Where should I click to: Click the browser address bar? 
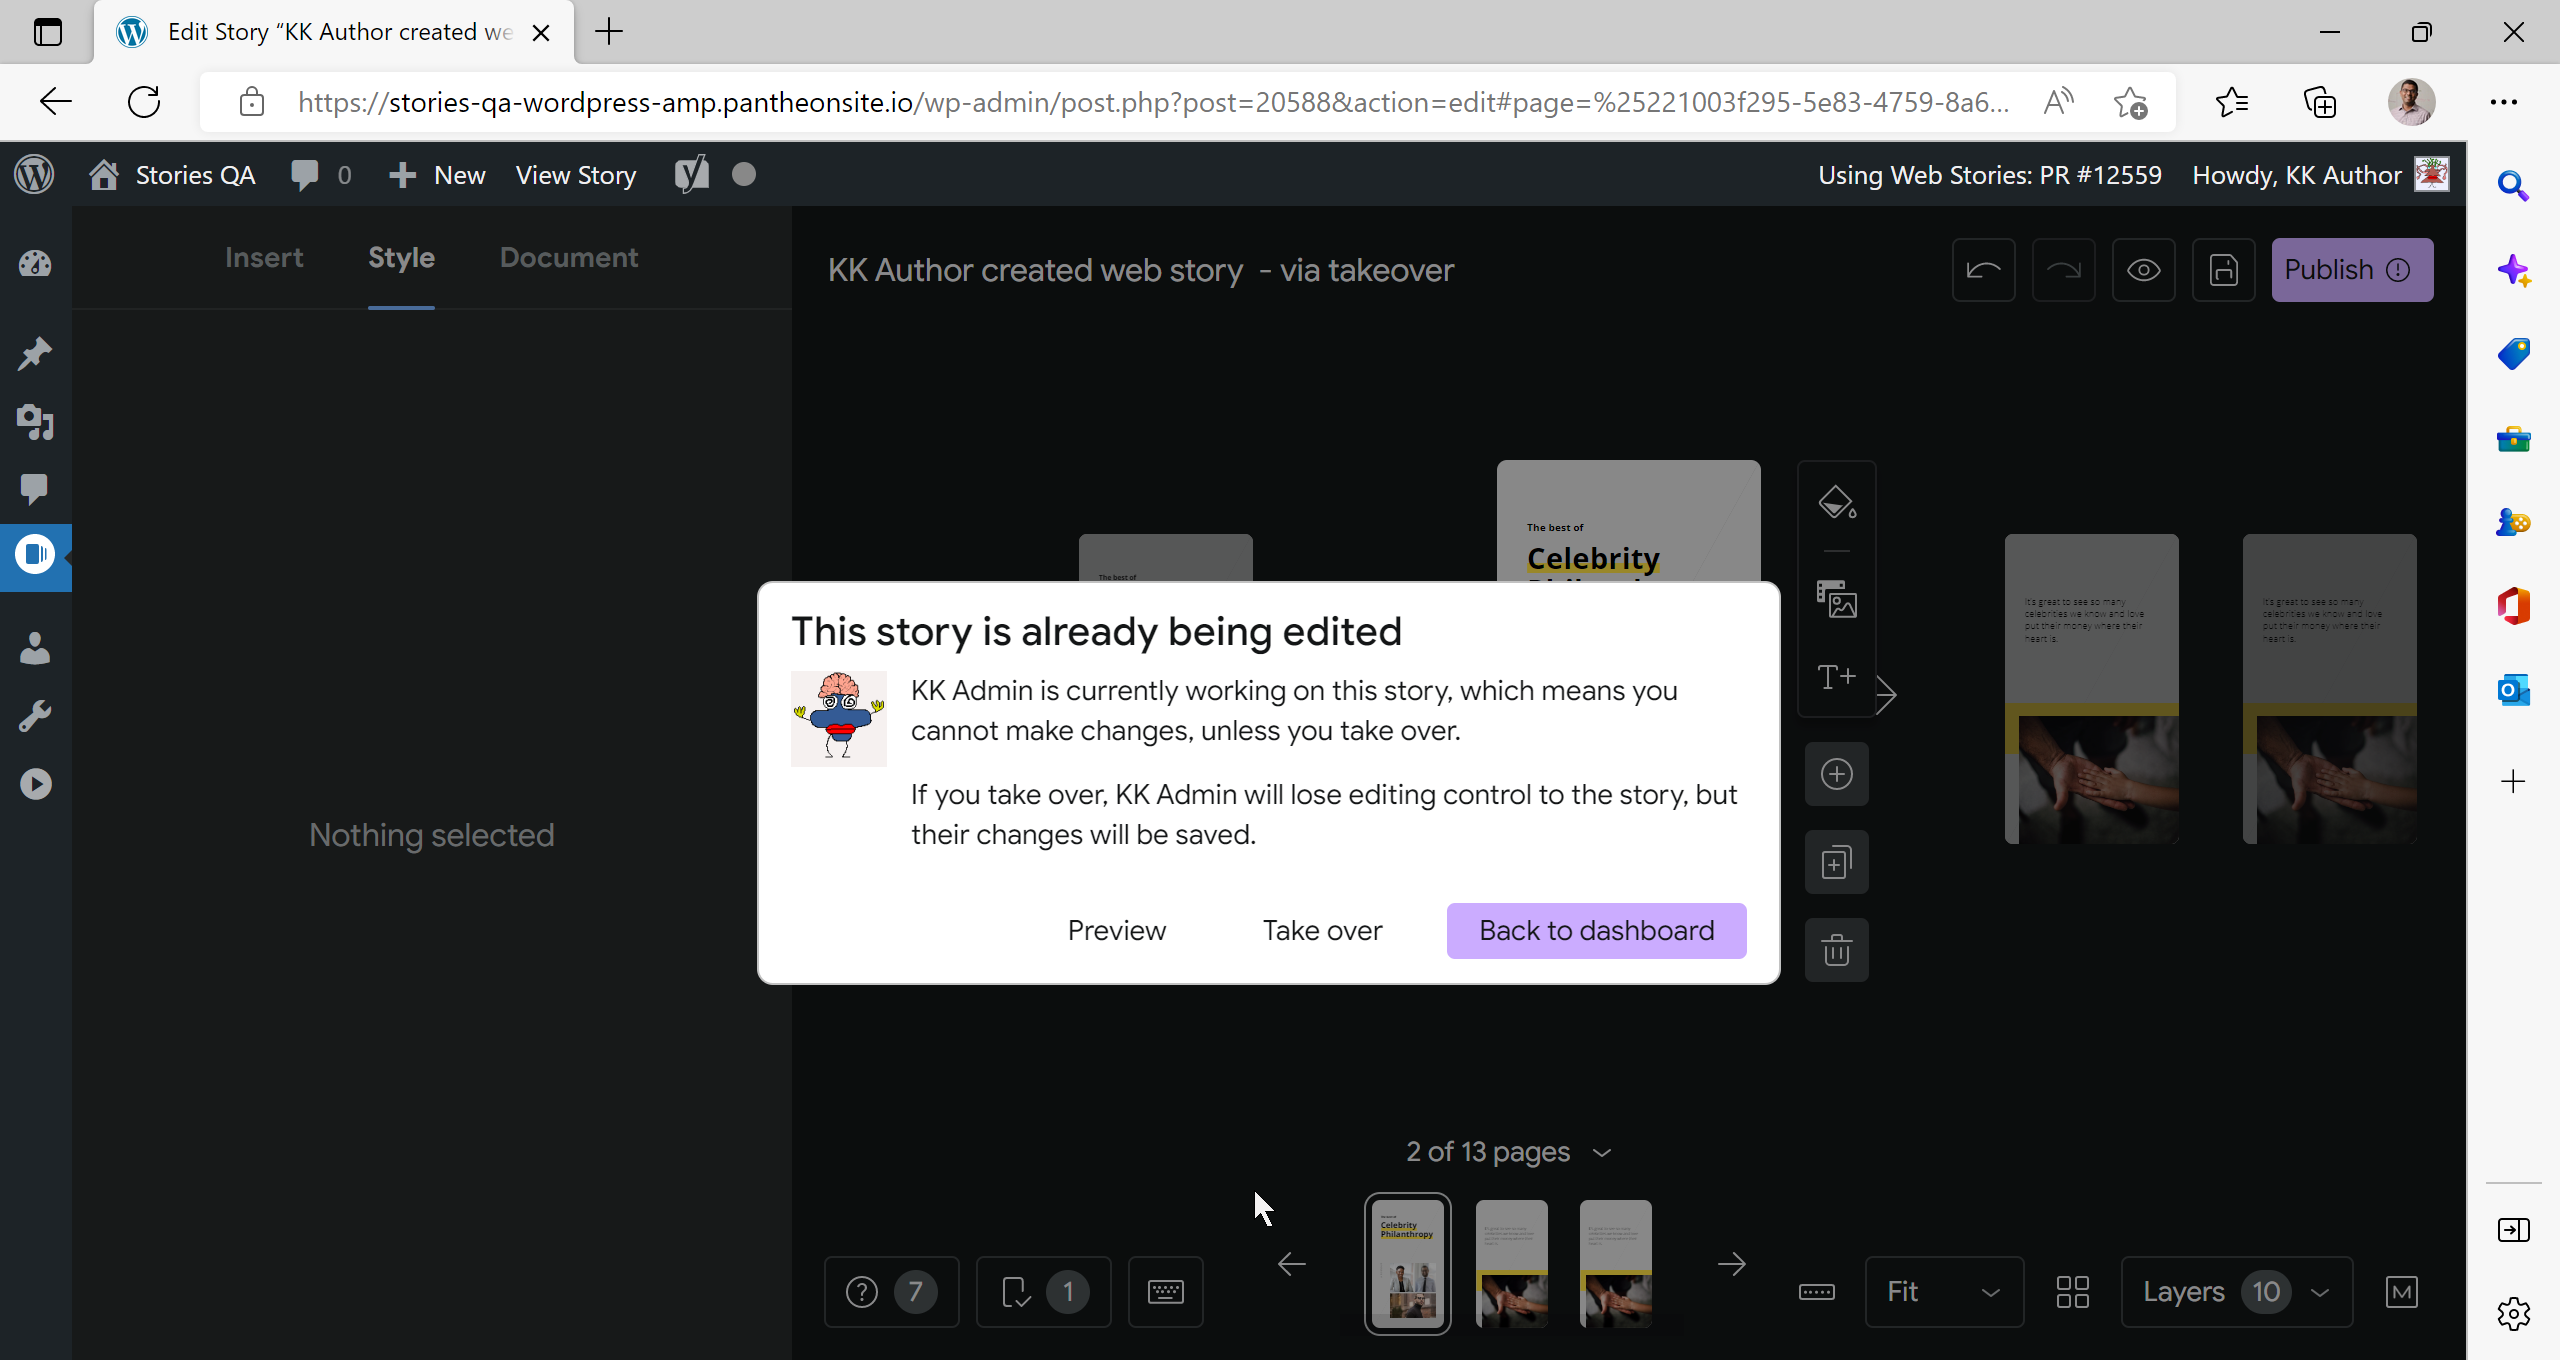point(1152,102)
